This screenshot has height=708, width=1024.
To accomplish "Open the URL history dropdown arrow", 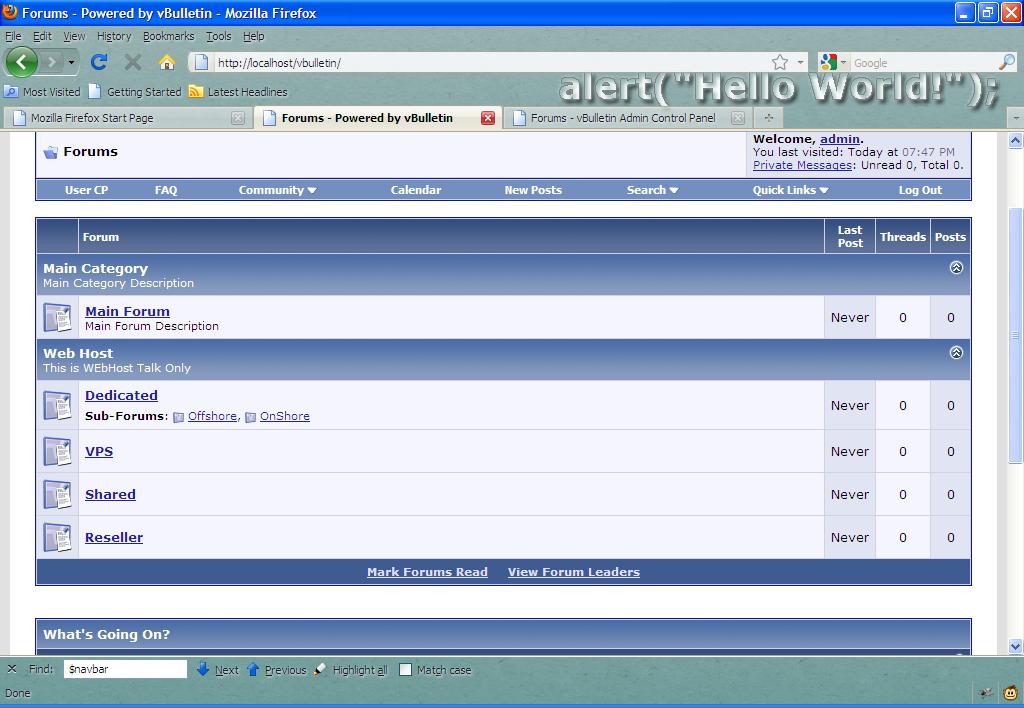I will point(800,63).
